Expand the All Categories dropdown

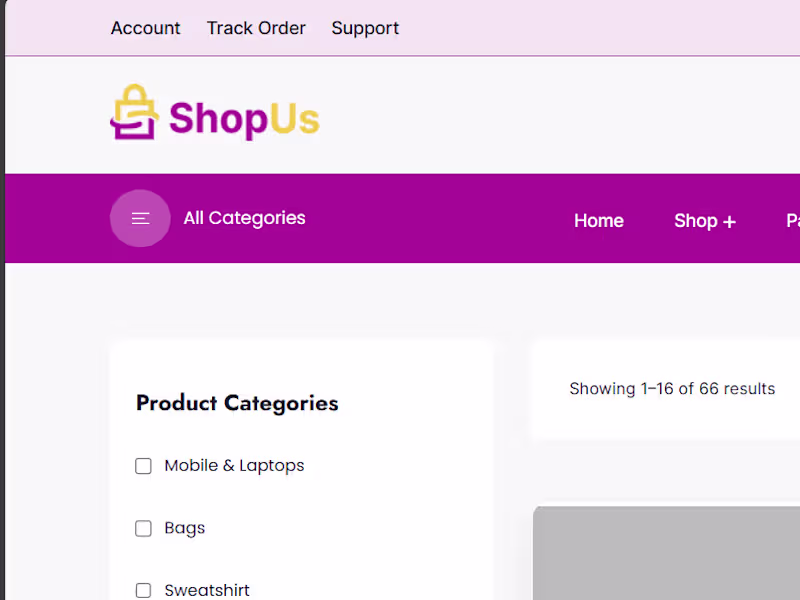coord(244,218)
